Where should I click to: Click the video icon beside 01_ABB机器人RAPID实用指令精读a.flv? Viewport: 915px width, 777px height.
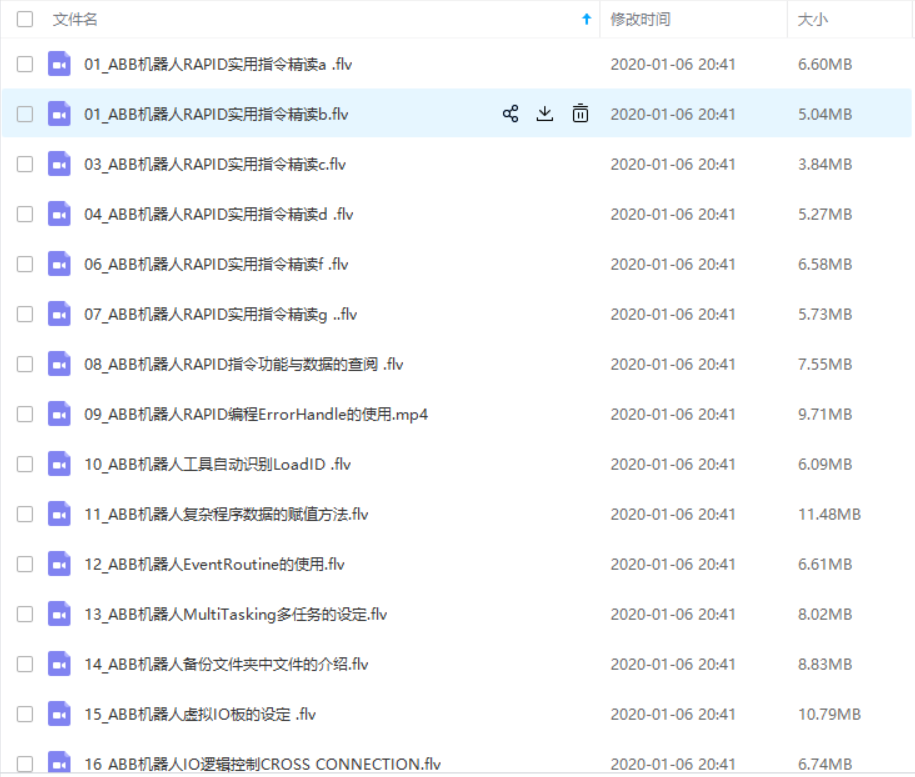point(59,63)
